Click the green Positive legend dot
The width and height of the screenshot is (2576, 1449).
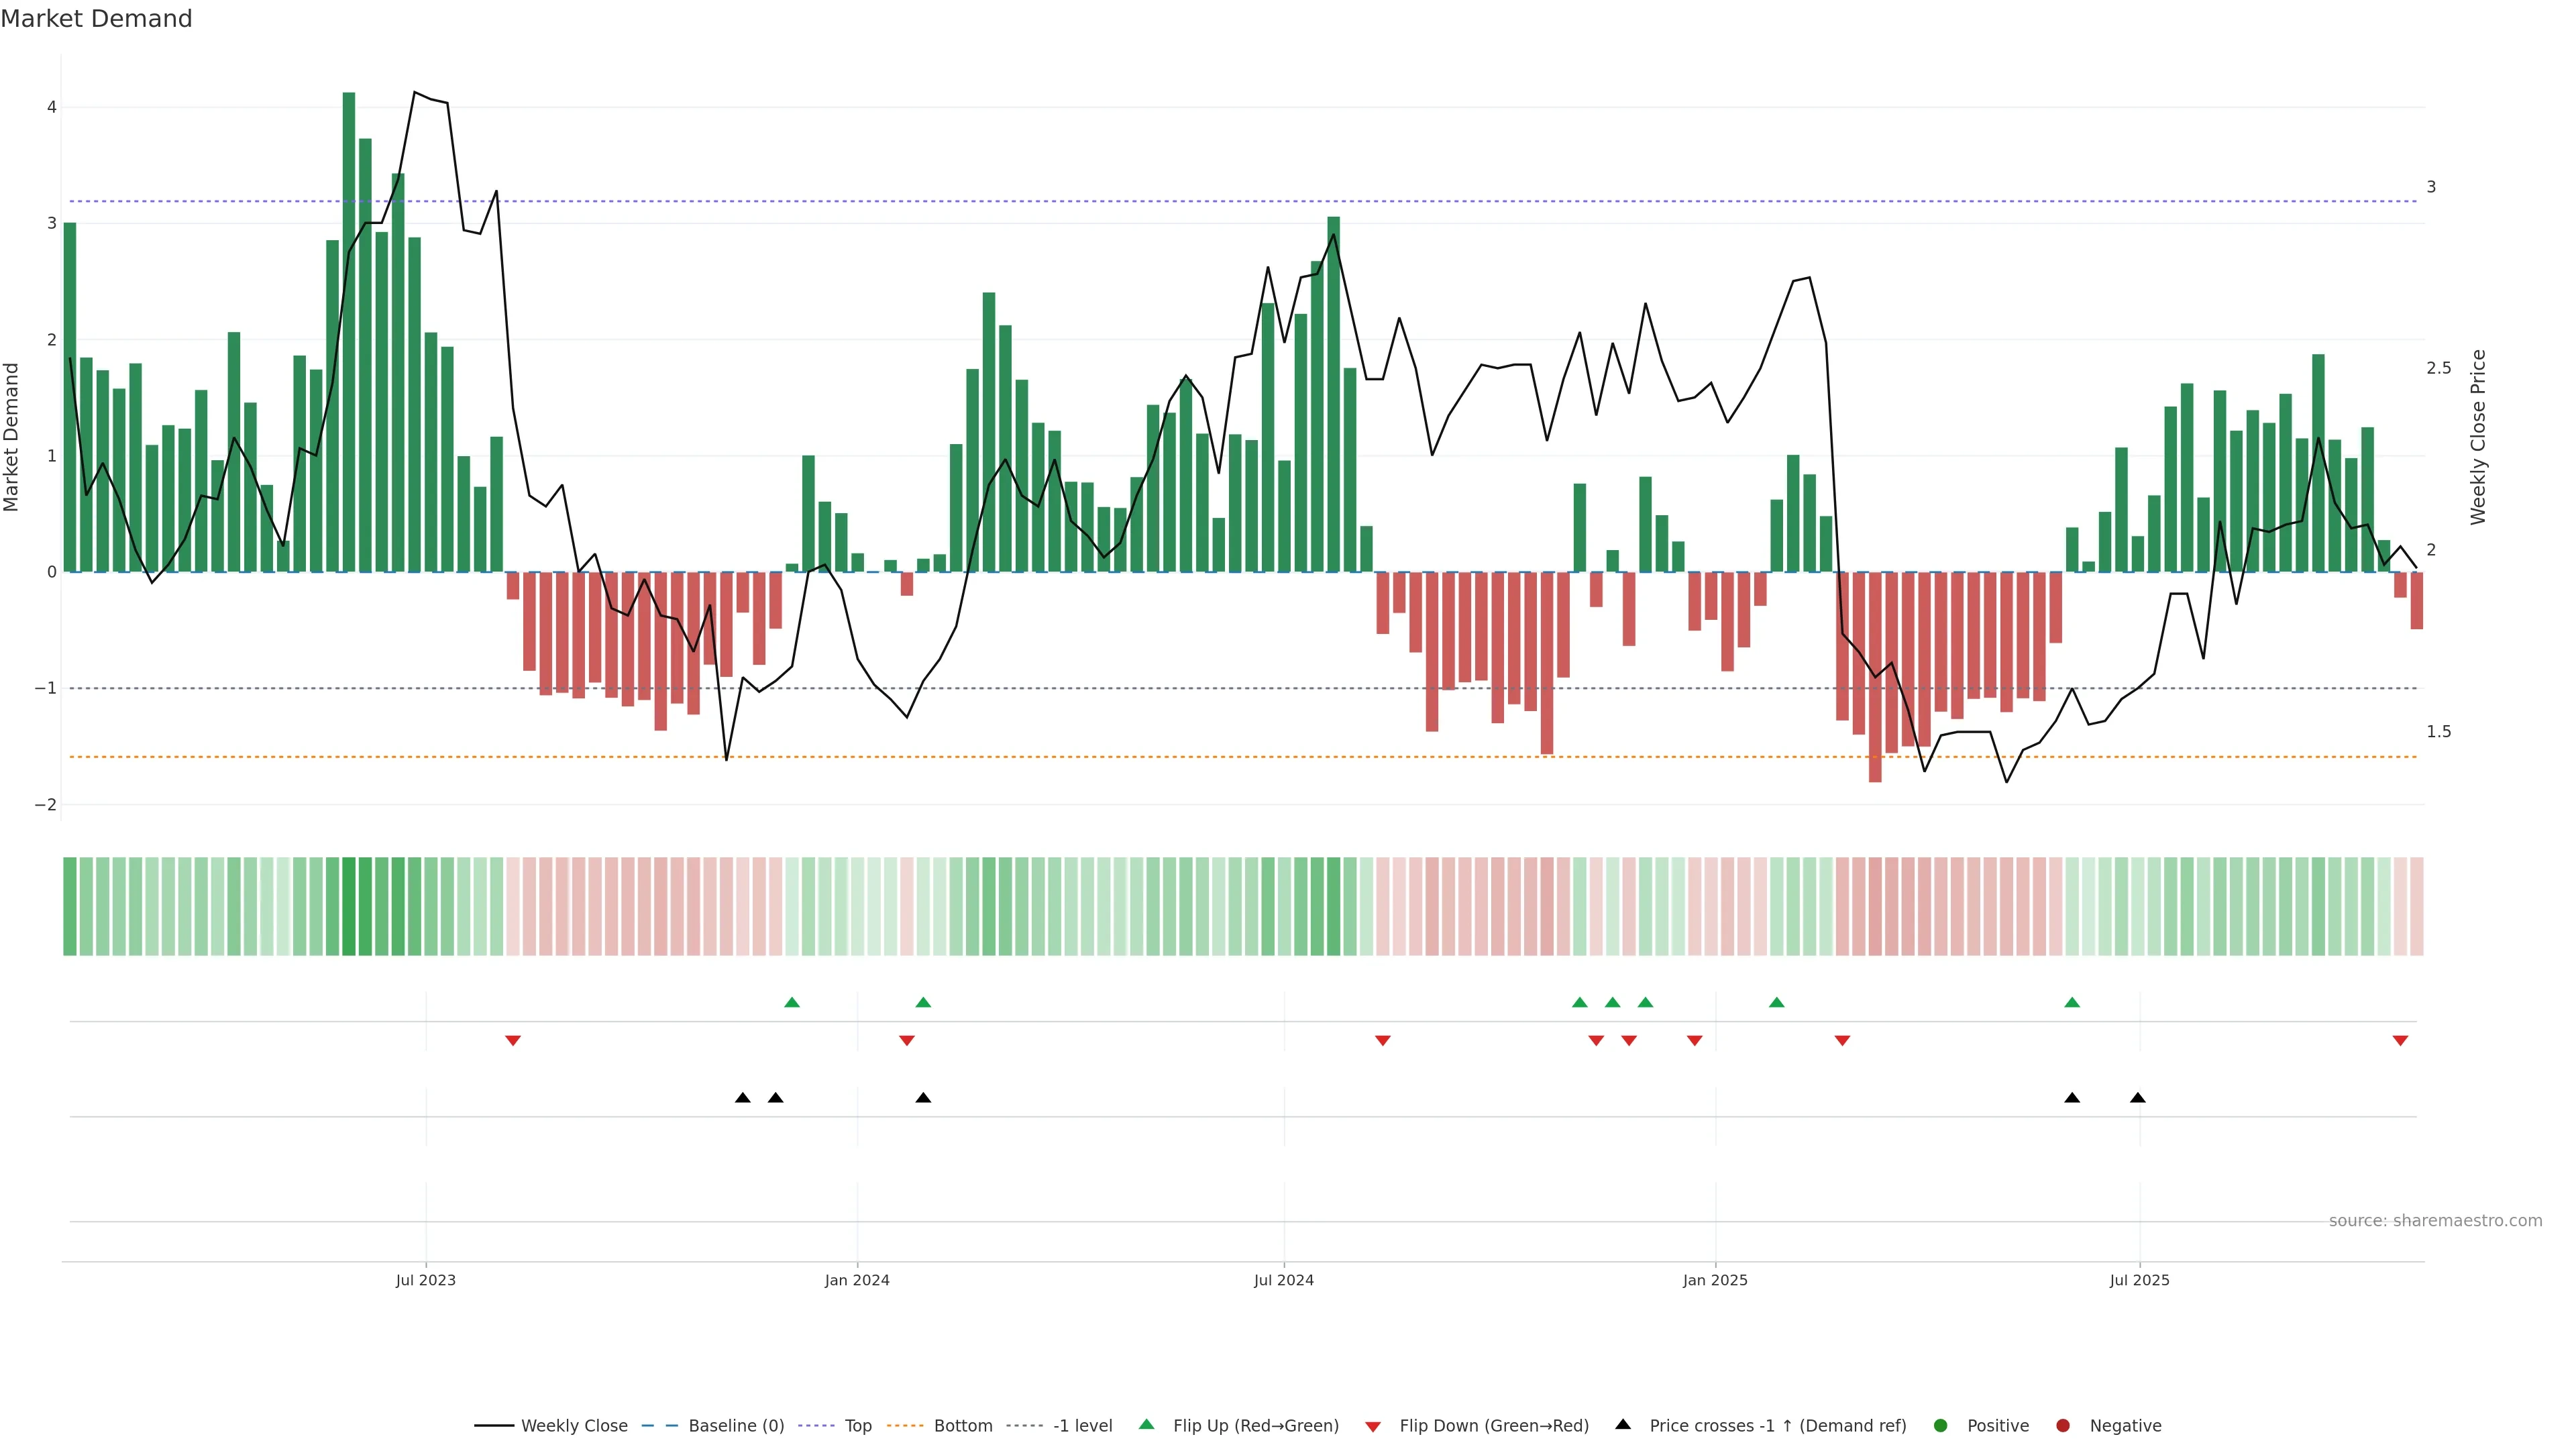pyautogui.click(x=1941, y=1426)
